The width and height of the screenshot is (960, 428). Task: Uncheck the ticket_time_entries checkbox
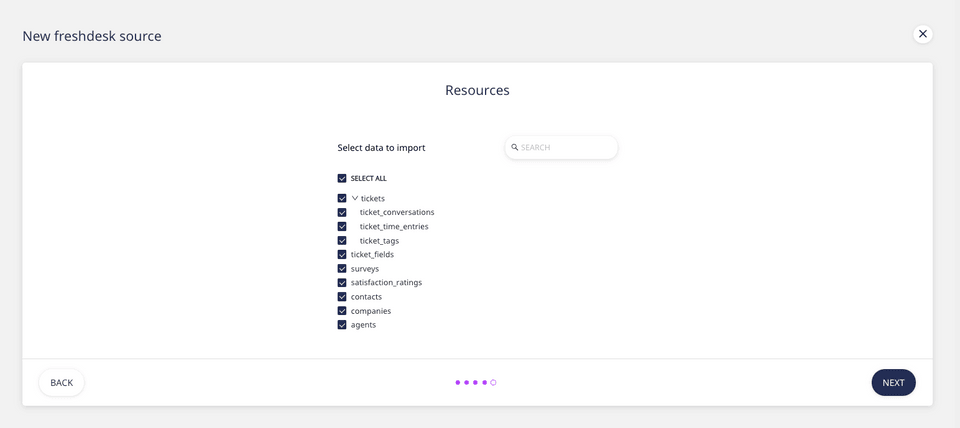pos(342,227)
